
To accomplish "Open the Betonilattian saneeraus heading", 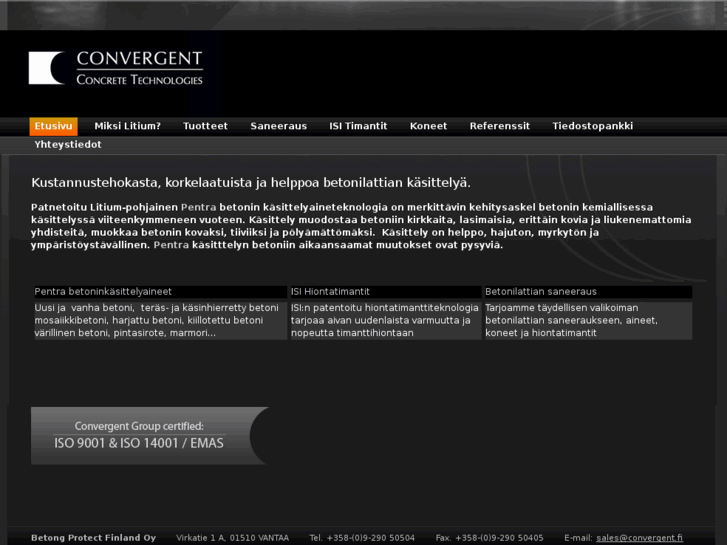I will click(541, 292).
